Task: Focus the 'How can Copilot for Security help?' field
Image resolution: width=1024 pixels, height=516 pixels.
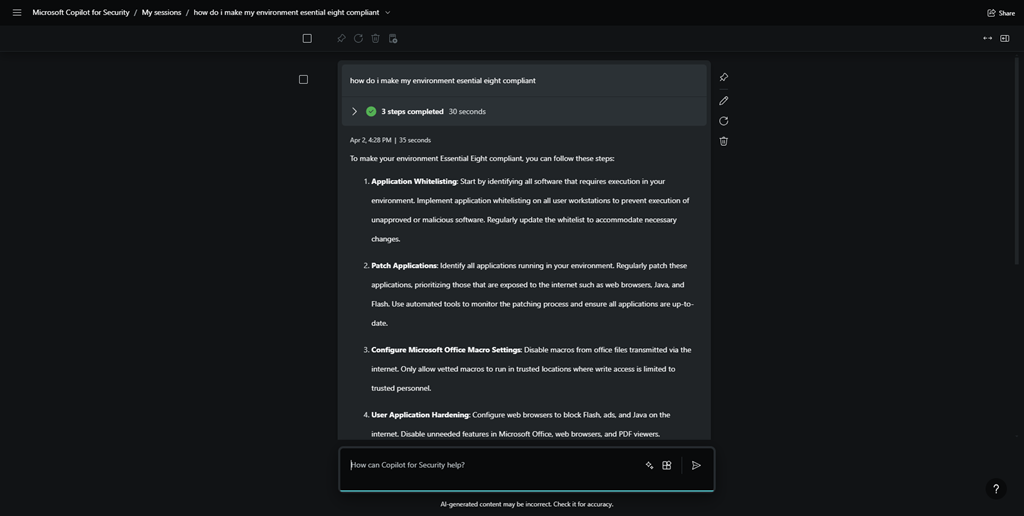Action: [490, 465]
